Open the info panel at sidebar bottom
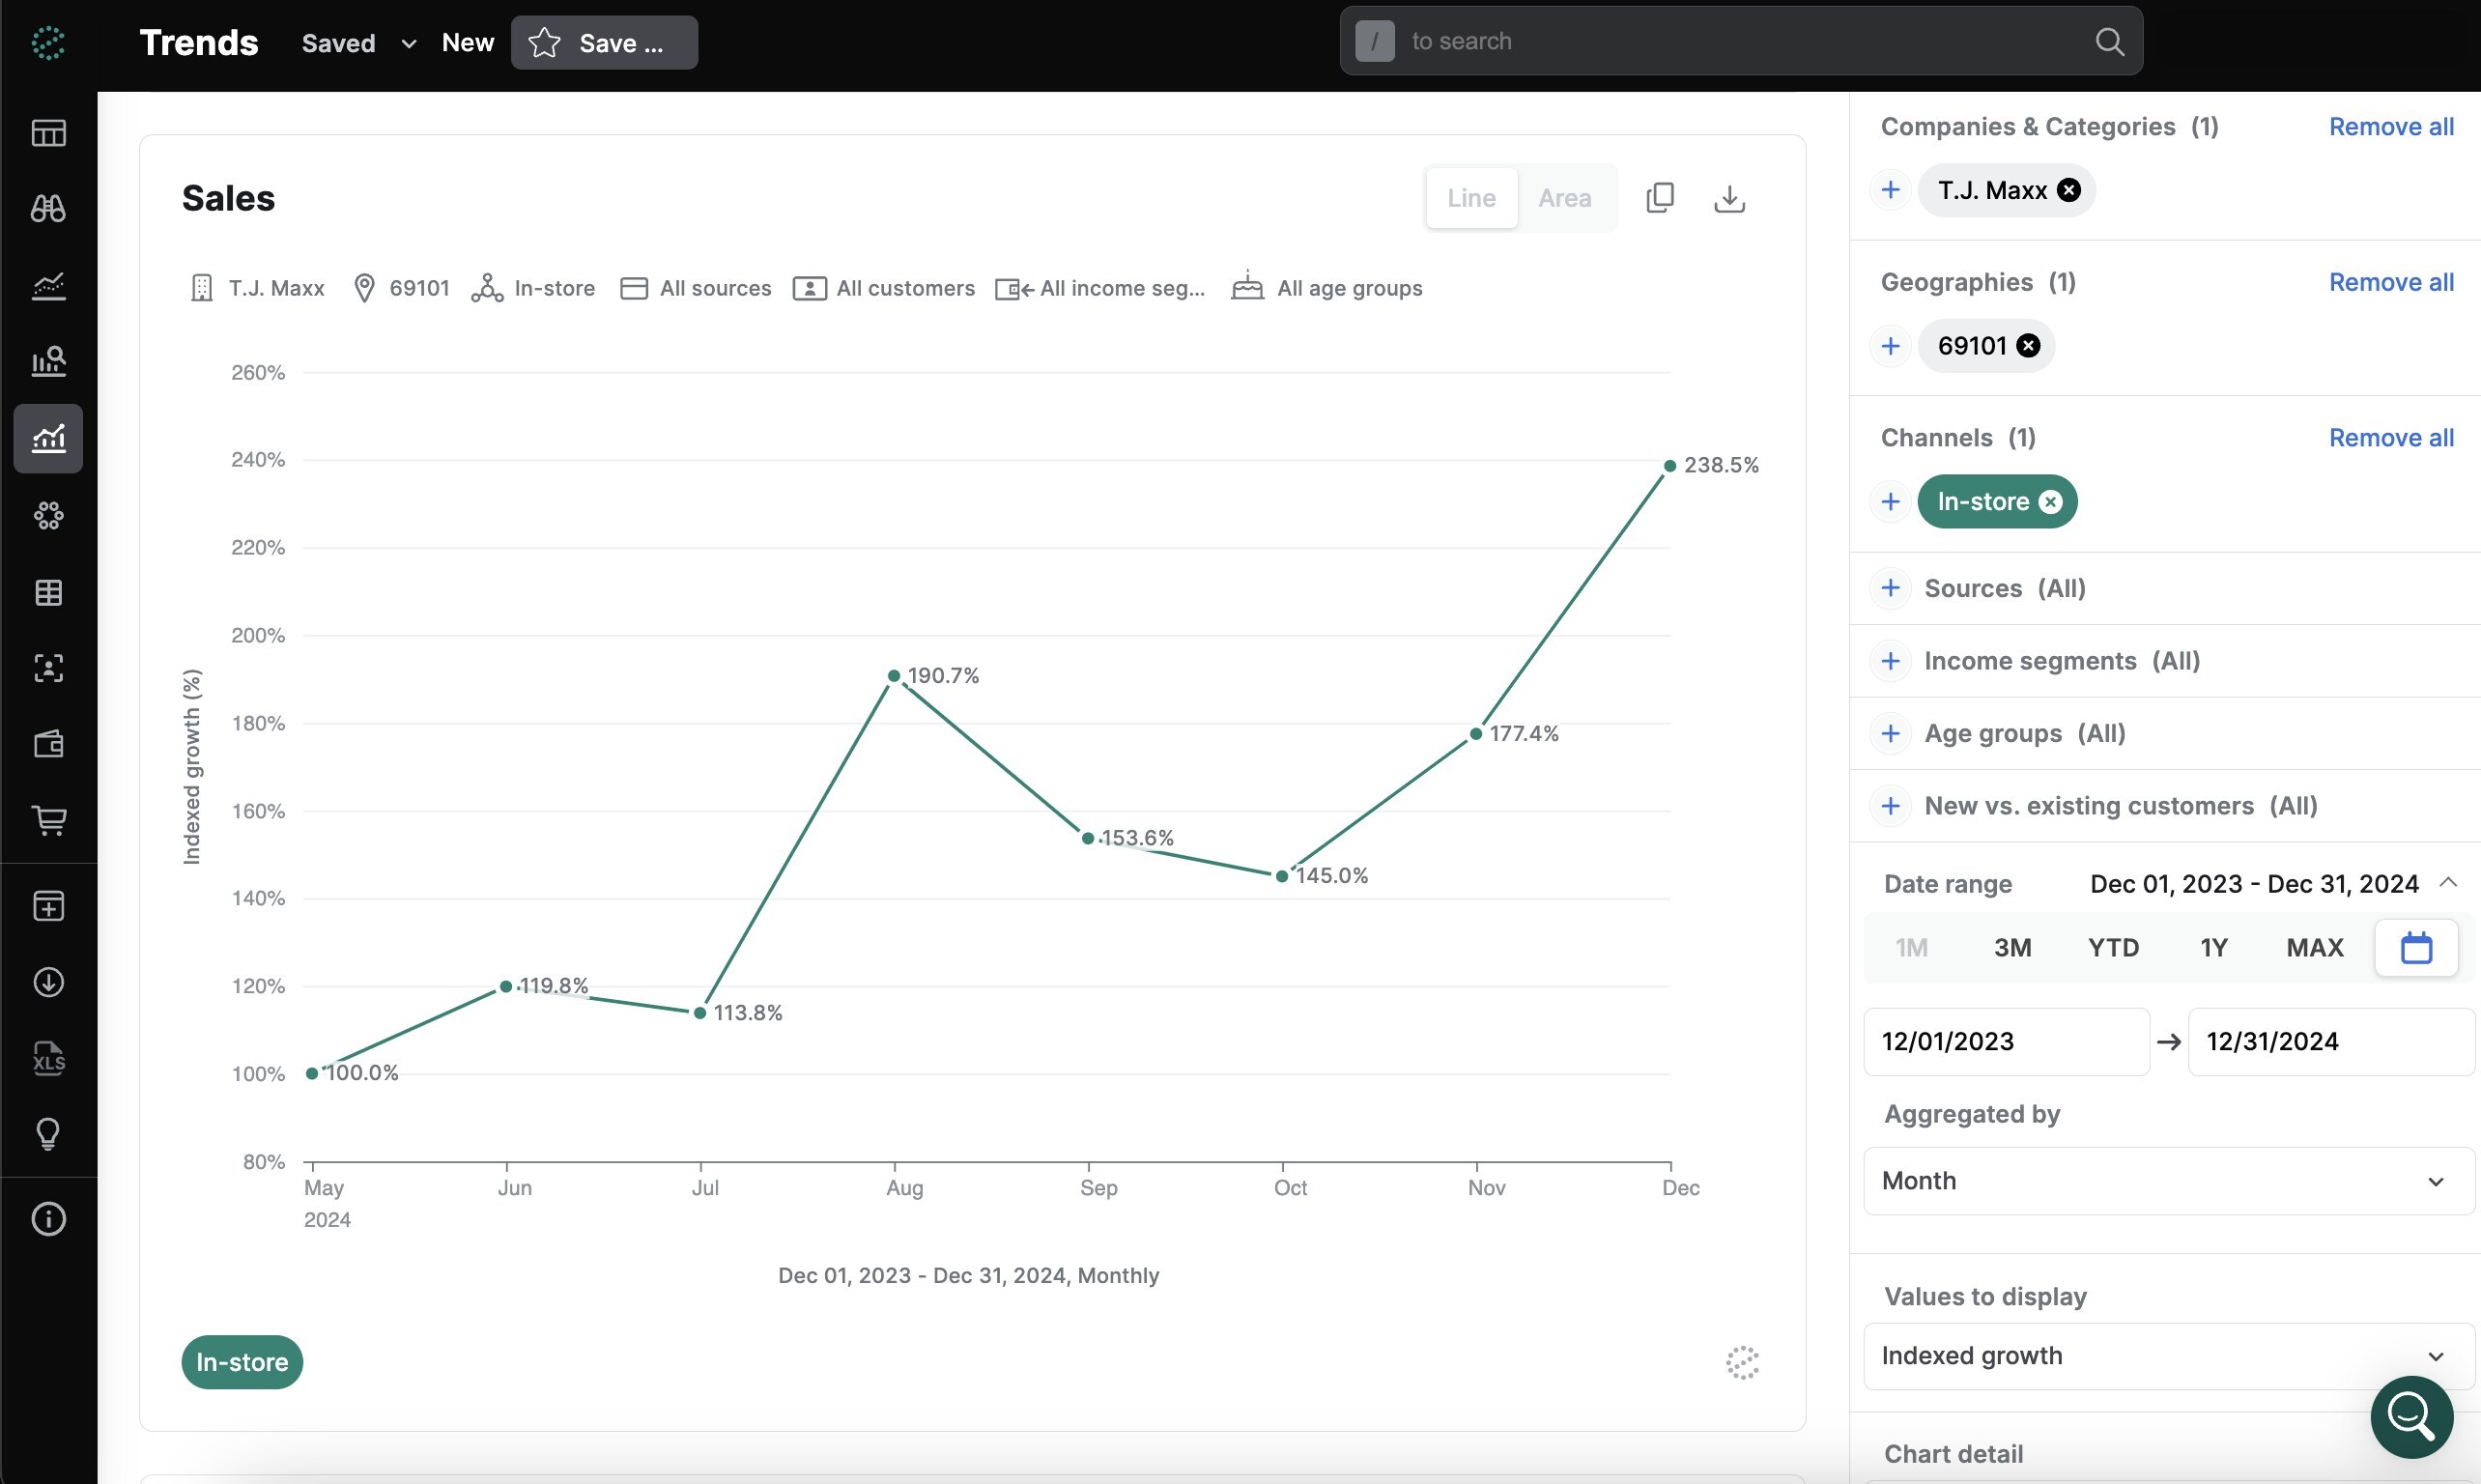 pyautogui.click(x=49, y=1218)
